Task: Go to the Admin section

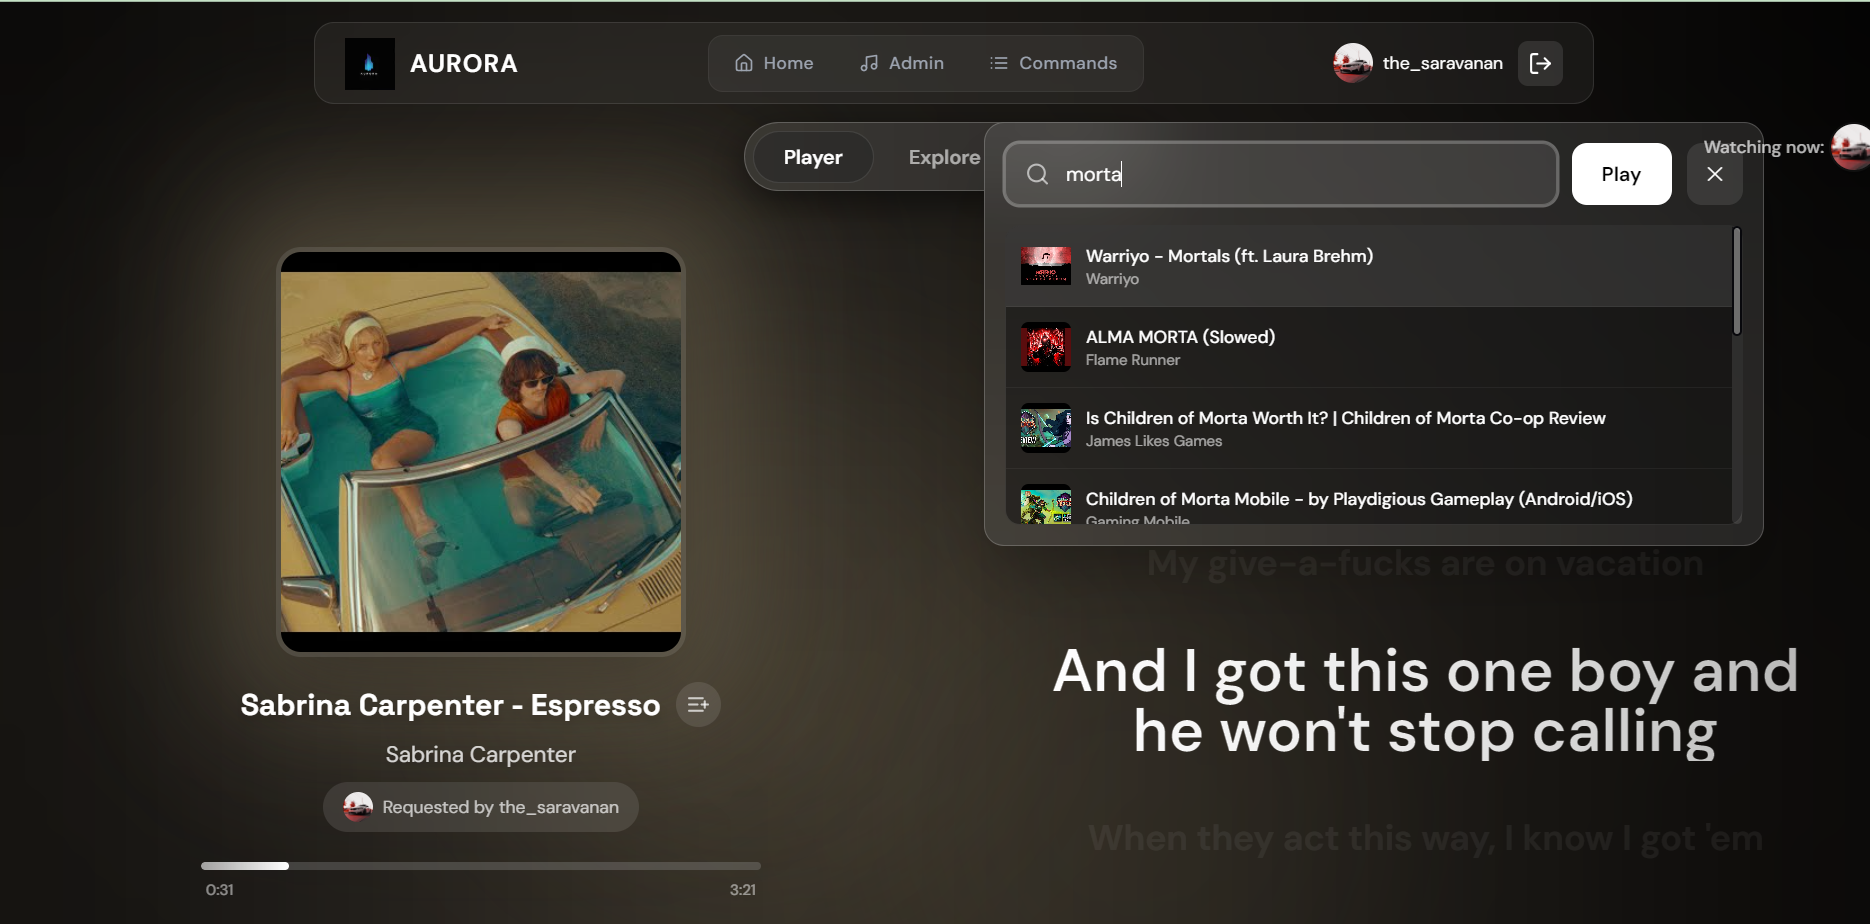Action: tap(902, 63)
